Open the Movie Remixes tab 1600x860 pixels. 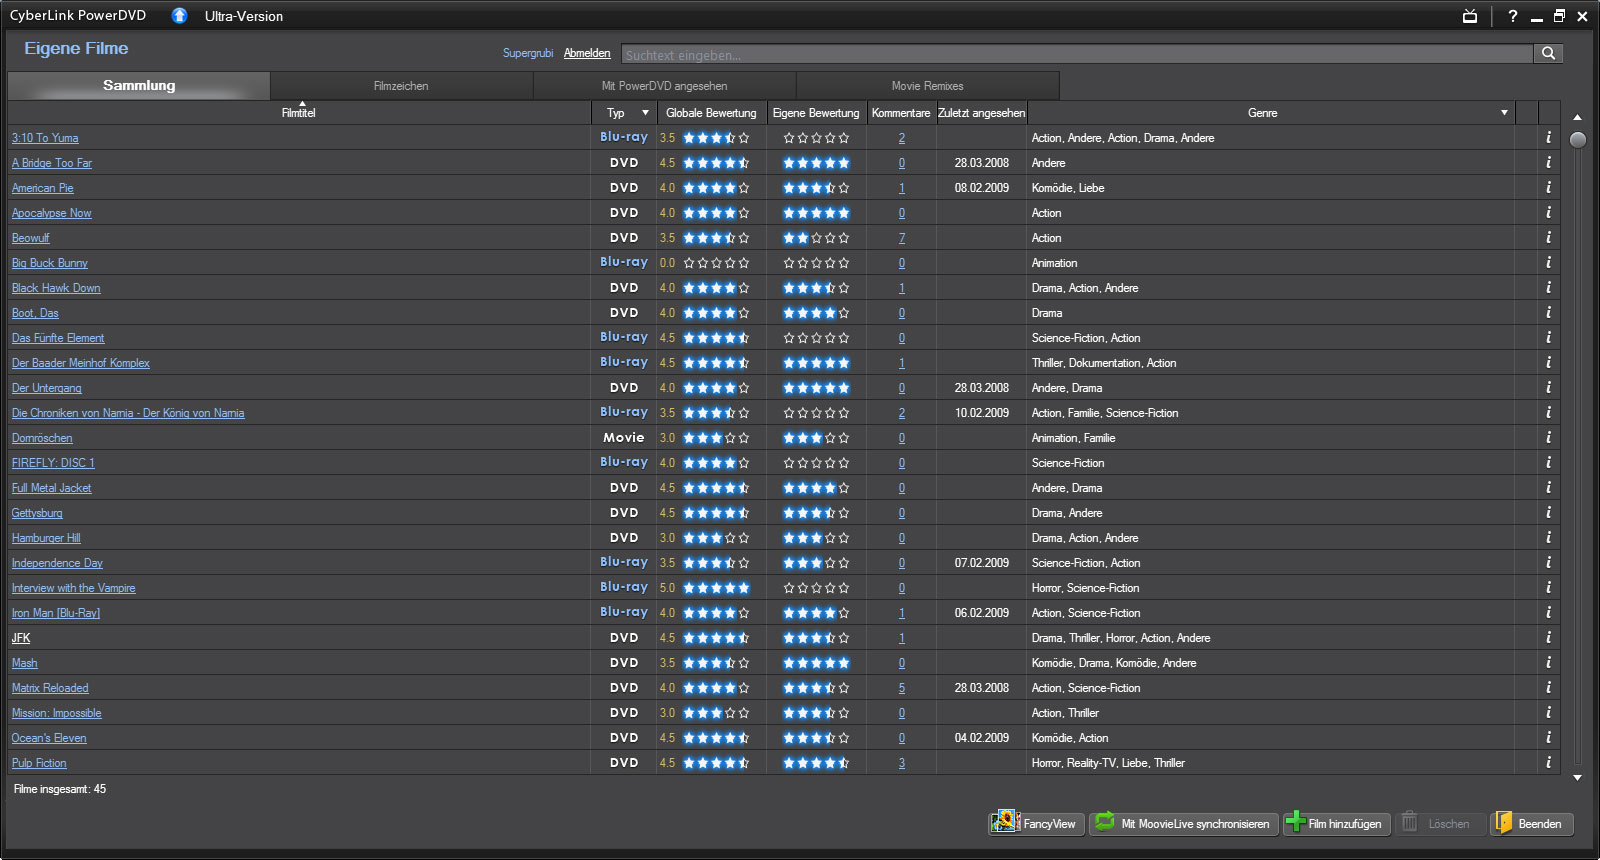927,86
